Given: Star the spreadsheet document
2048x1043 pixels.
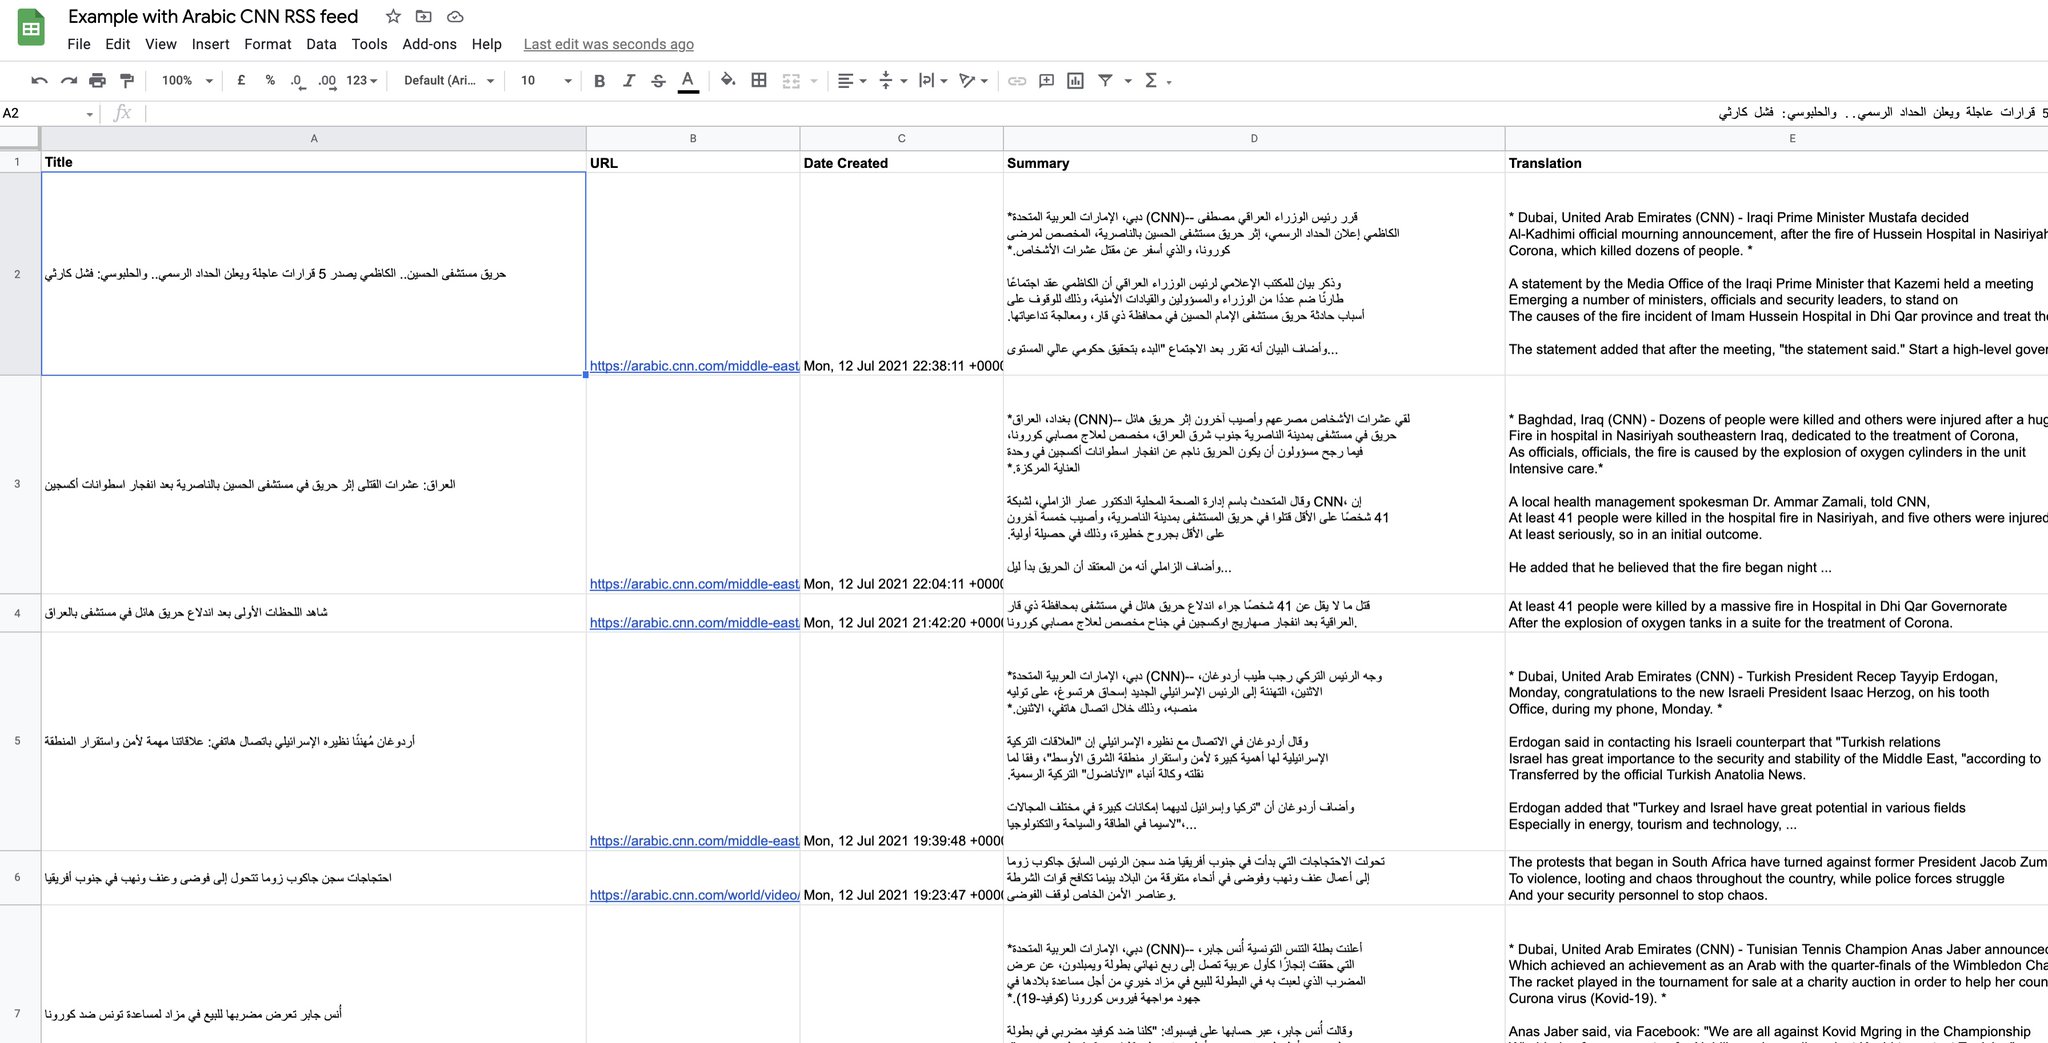Looking at the screenshot, I should (392, 16).
